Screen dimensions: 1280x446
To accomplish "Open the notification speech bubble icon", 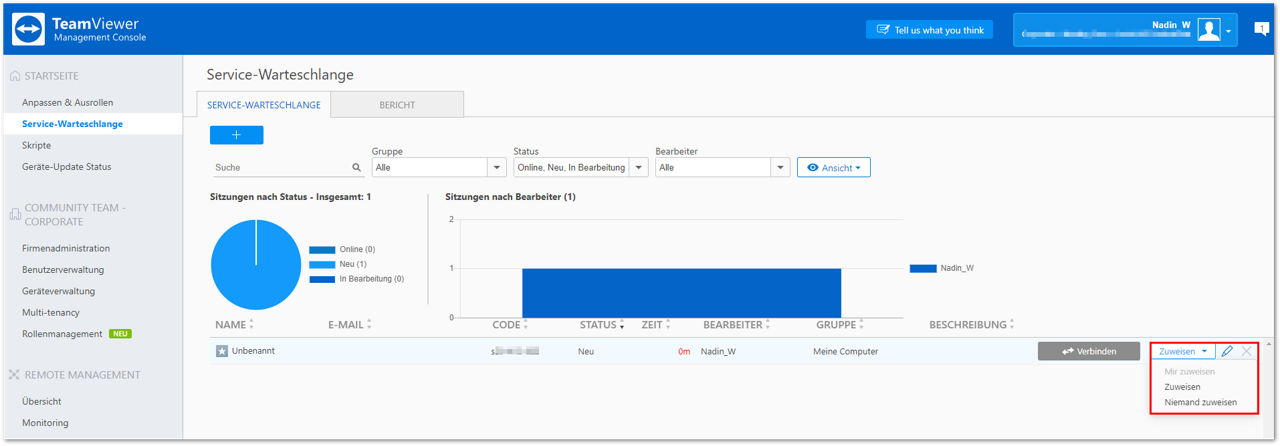I will click(1261, 29).
